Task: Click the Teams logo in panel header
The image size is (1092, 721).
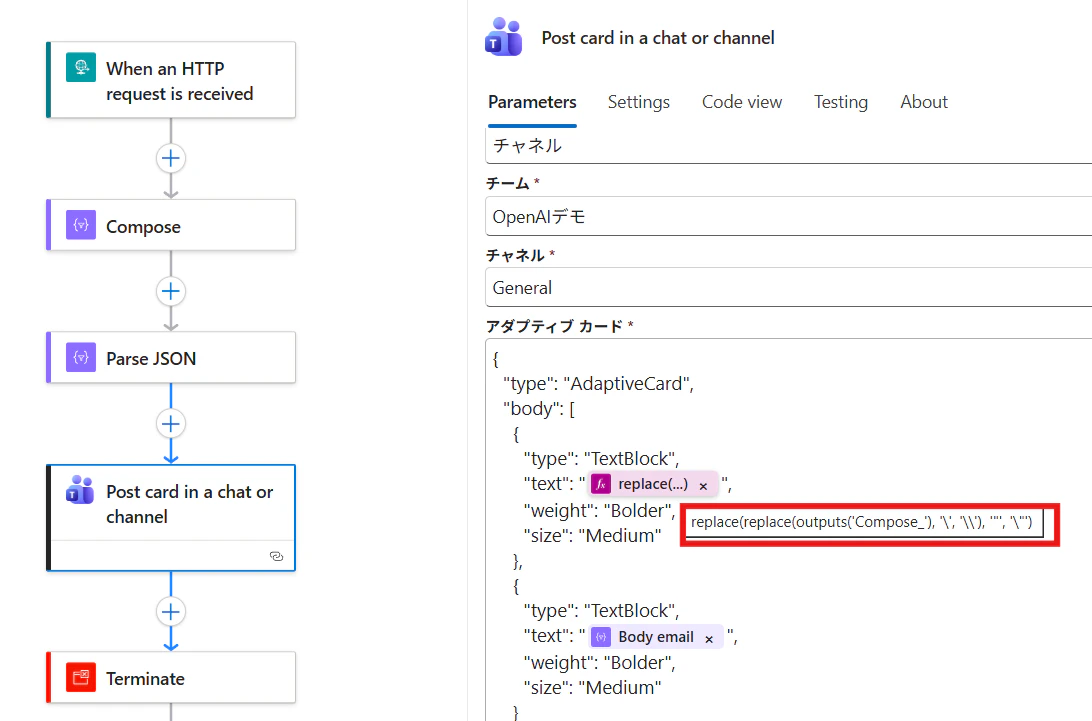Action: [504, 38]
